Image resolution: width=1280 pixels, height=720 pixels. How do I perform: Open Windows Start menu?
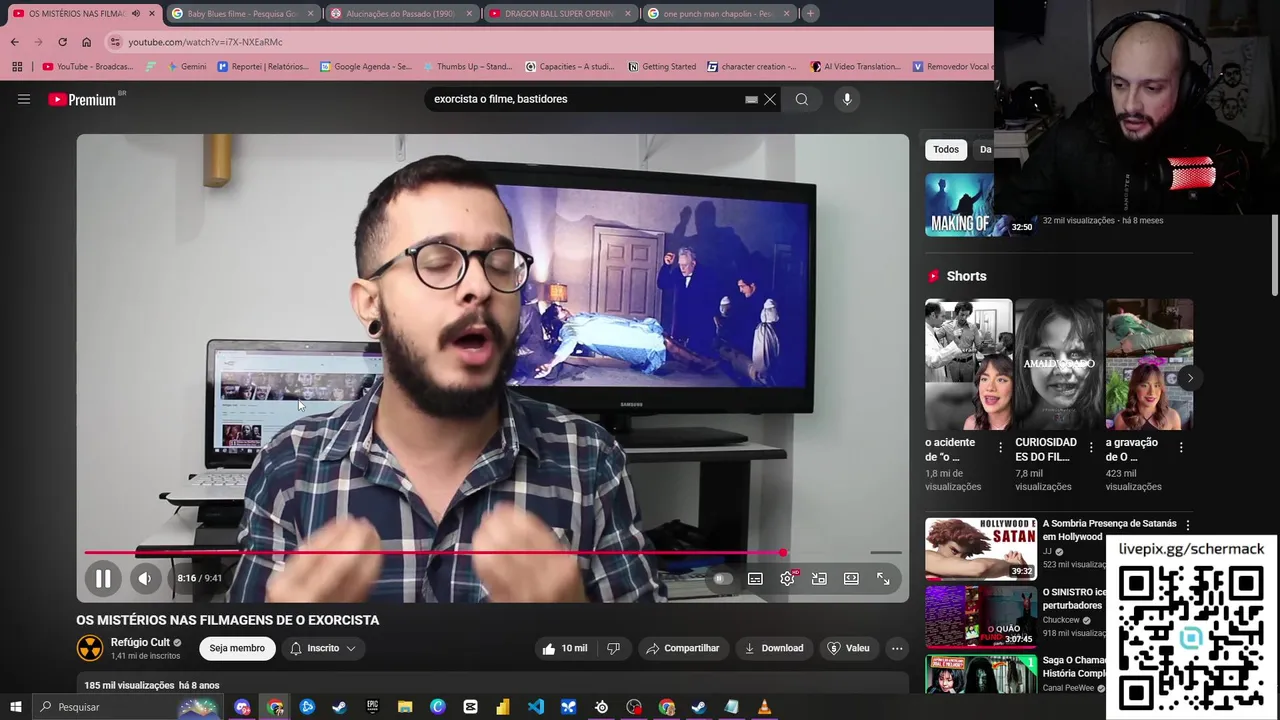coord(15,707)
